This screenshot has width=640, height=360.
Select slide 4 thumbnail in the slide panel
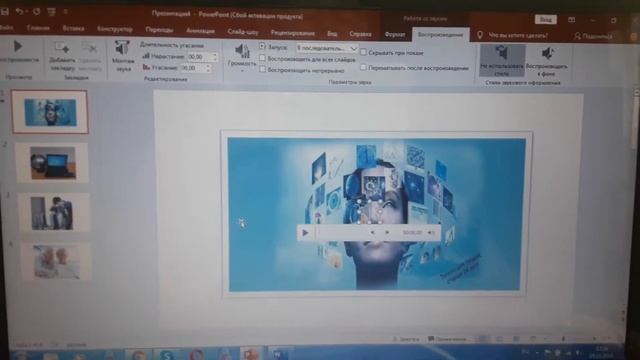point(56,262)
